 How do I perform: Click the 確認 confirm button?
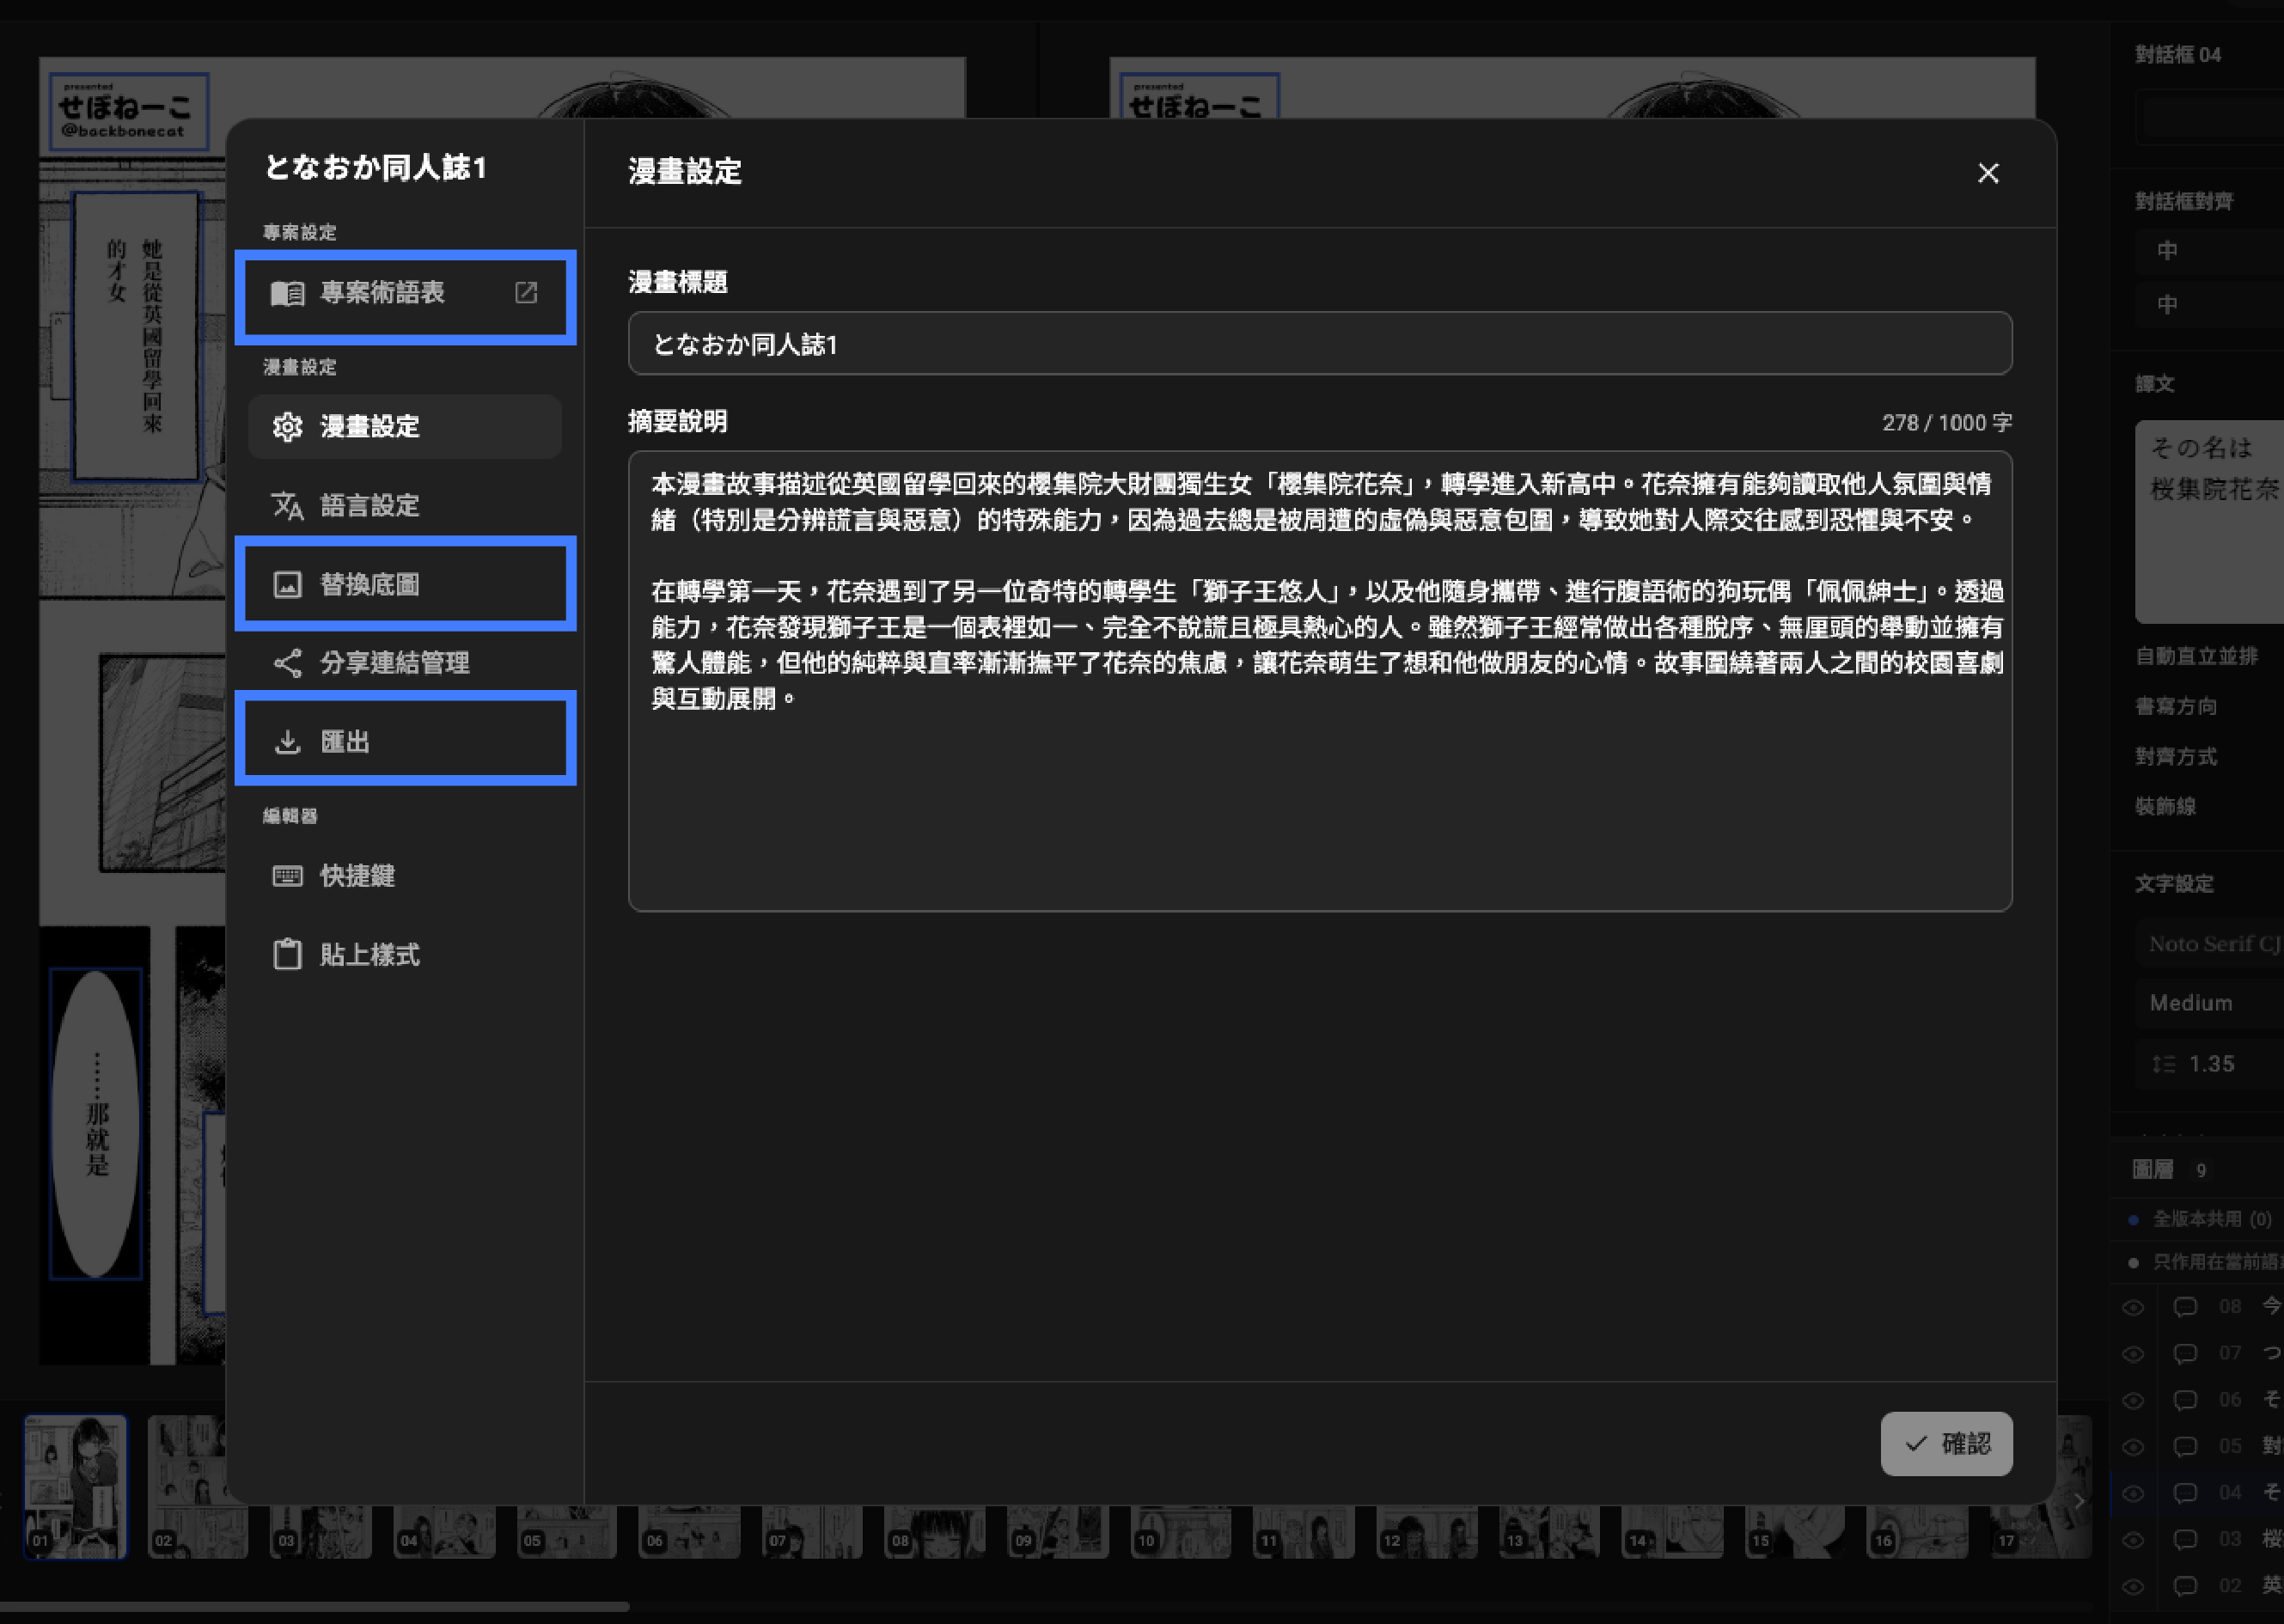tap(1946, 1444)
